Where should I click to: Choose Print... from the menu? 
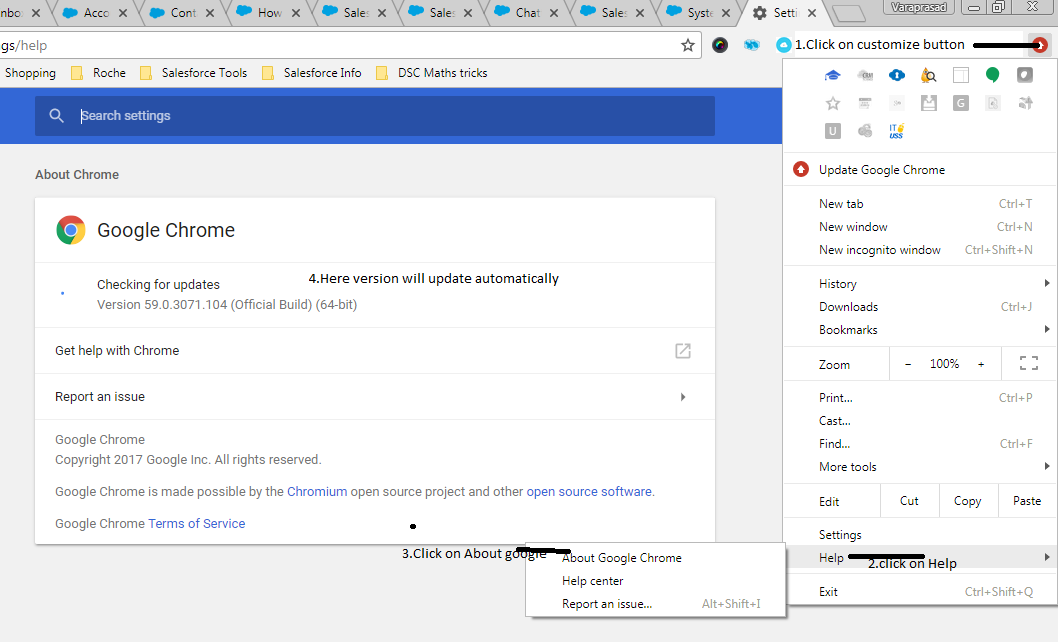[920, 398]
